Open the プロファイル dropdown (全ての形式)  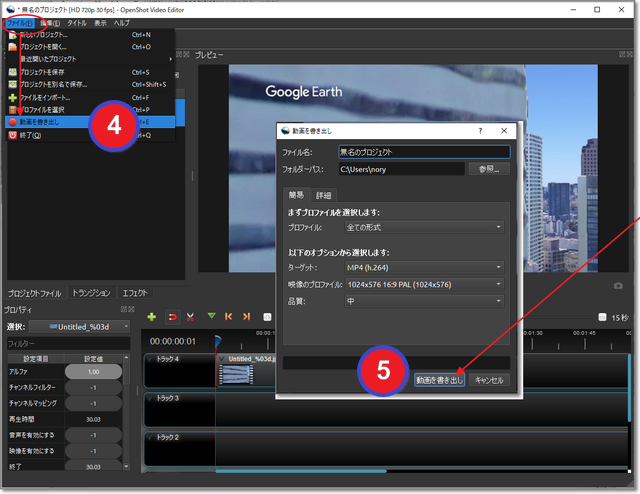[x=425, y=227]
